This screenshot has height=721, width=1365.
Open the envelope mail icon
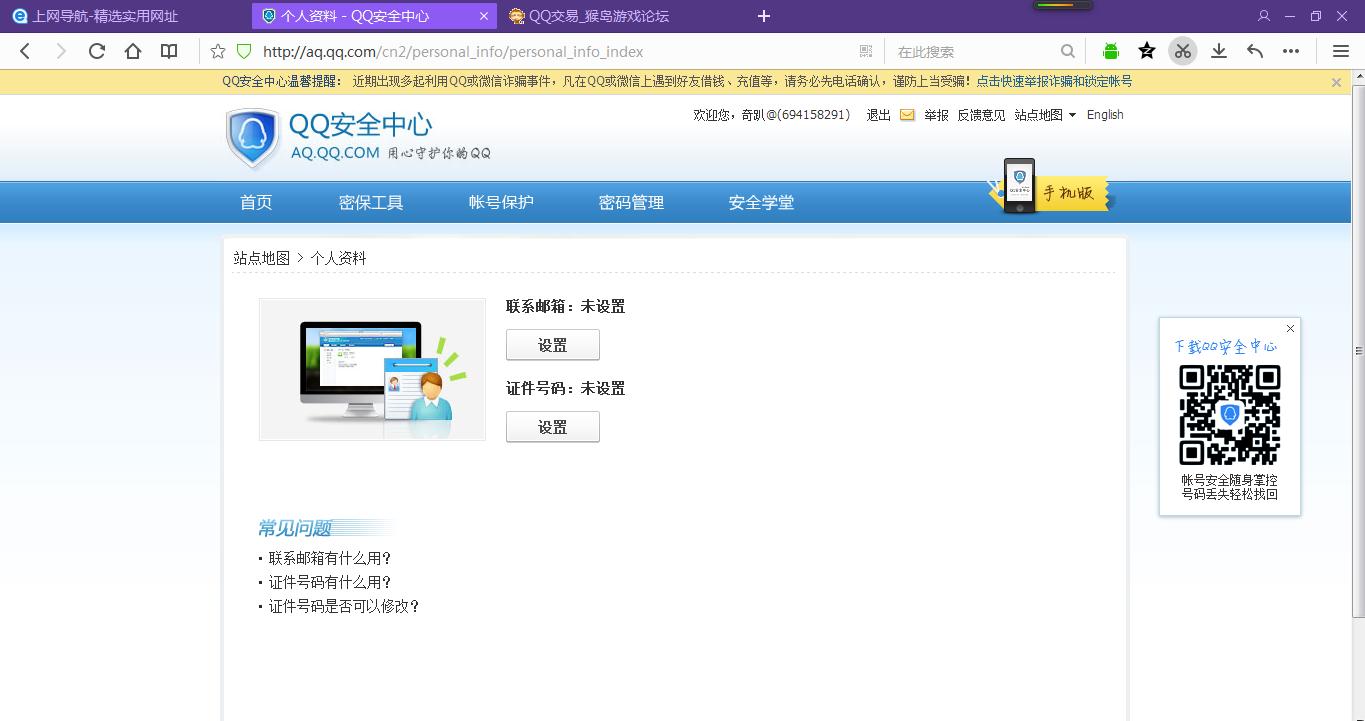pos(907,115)
